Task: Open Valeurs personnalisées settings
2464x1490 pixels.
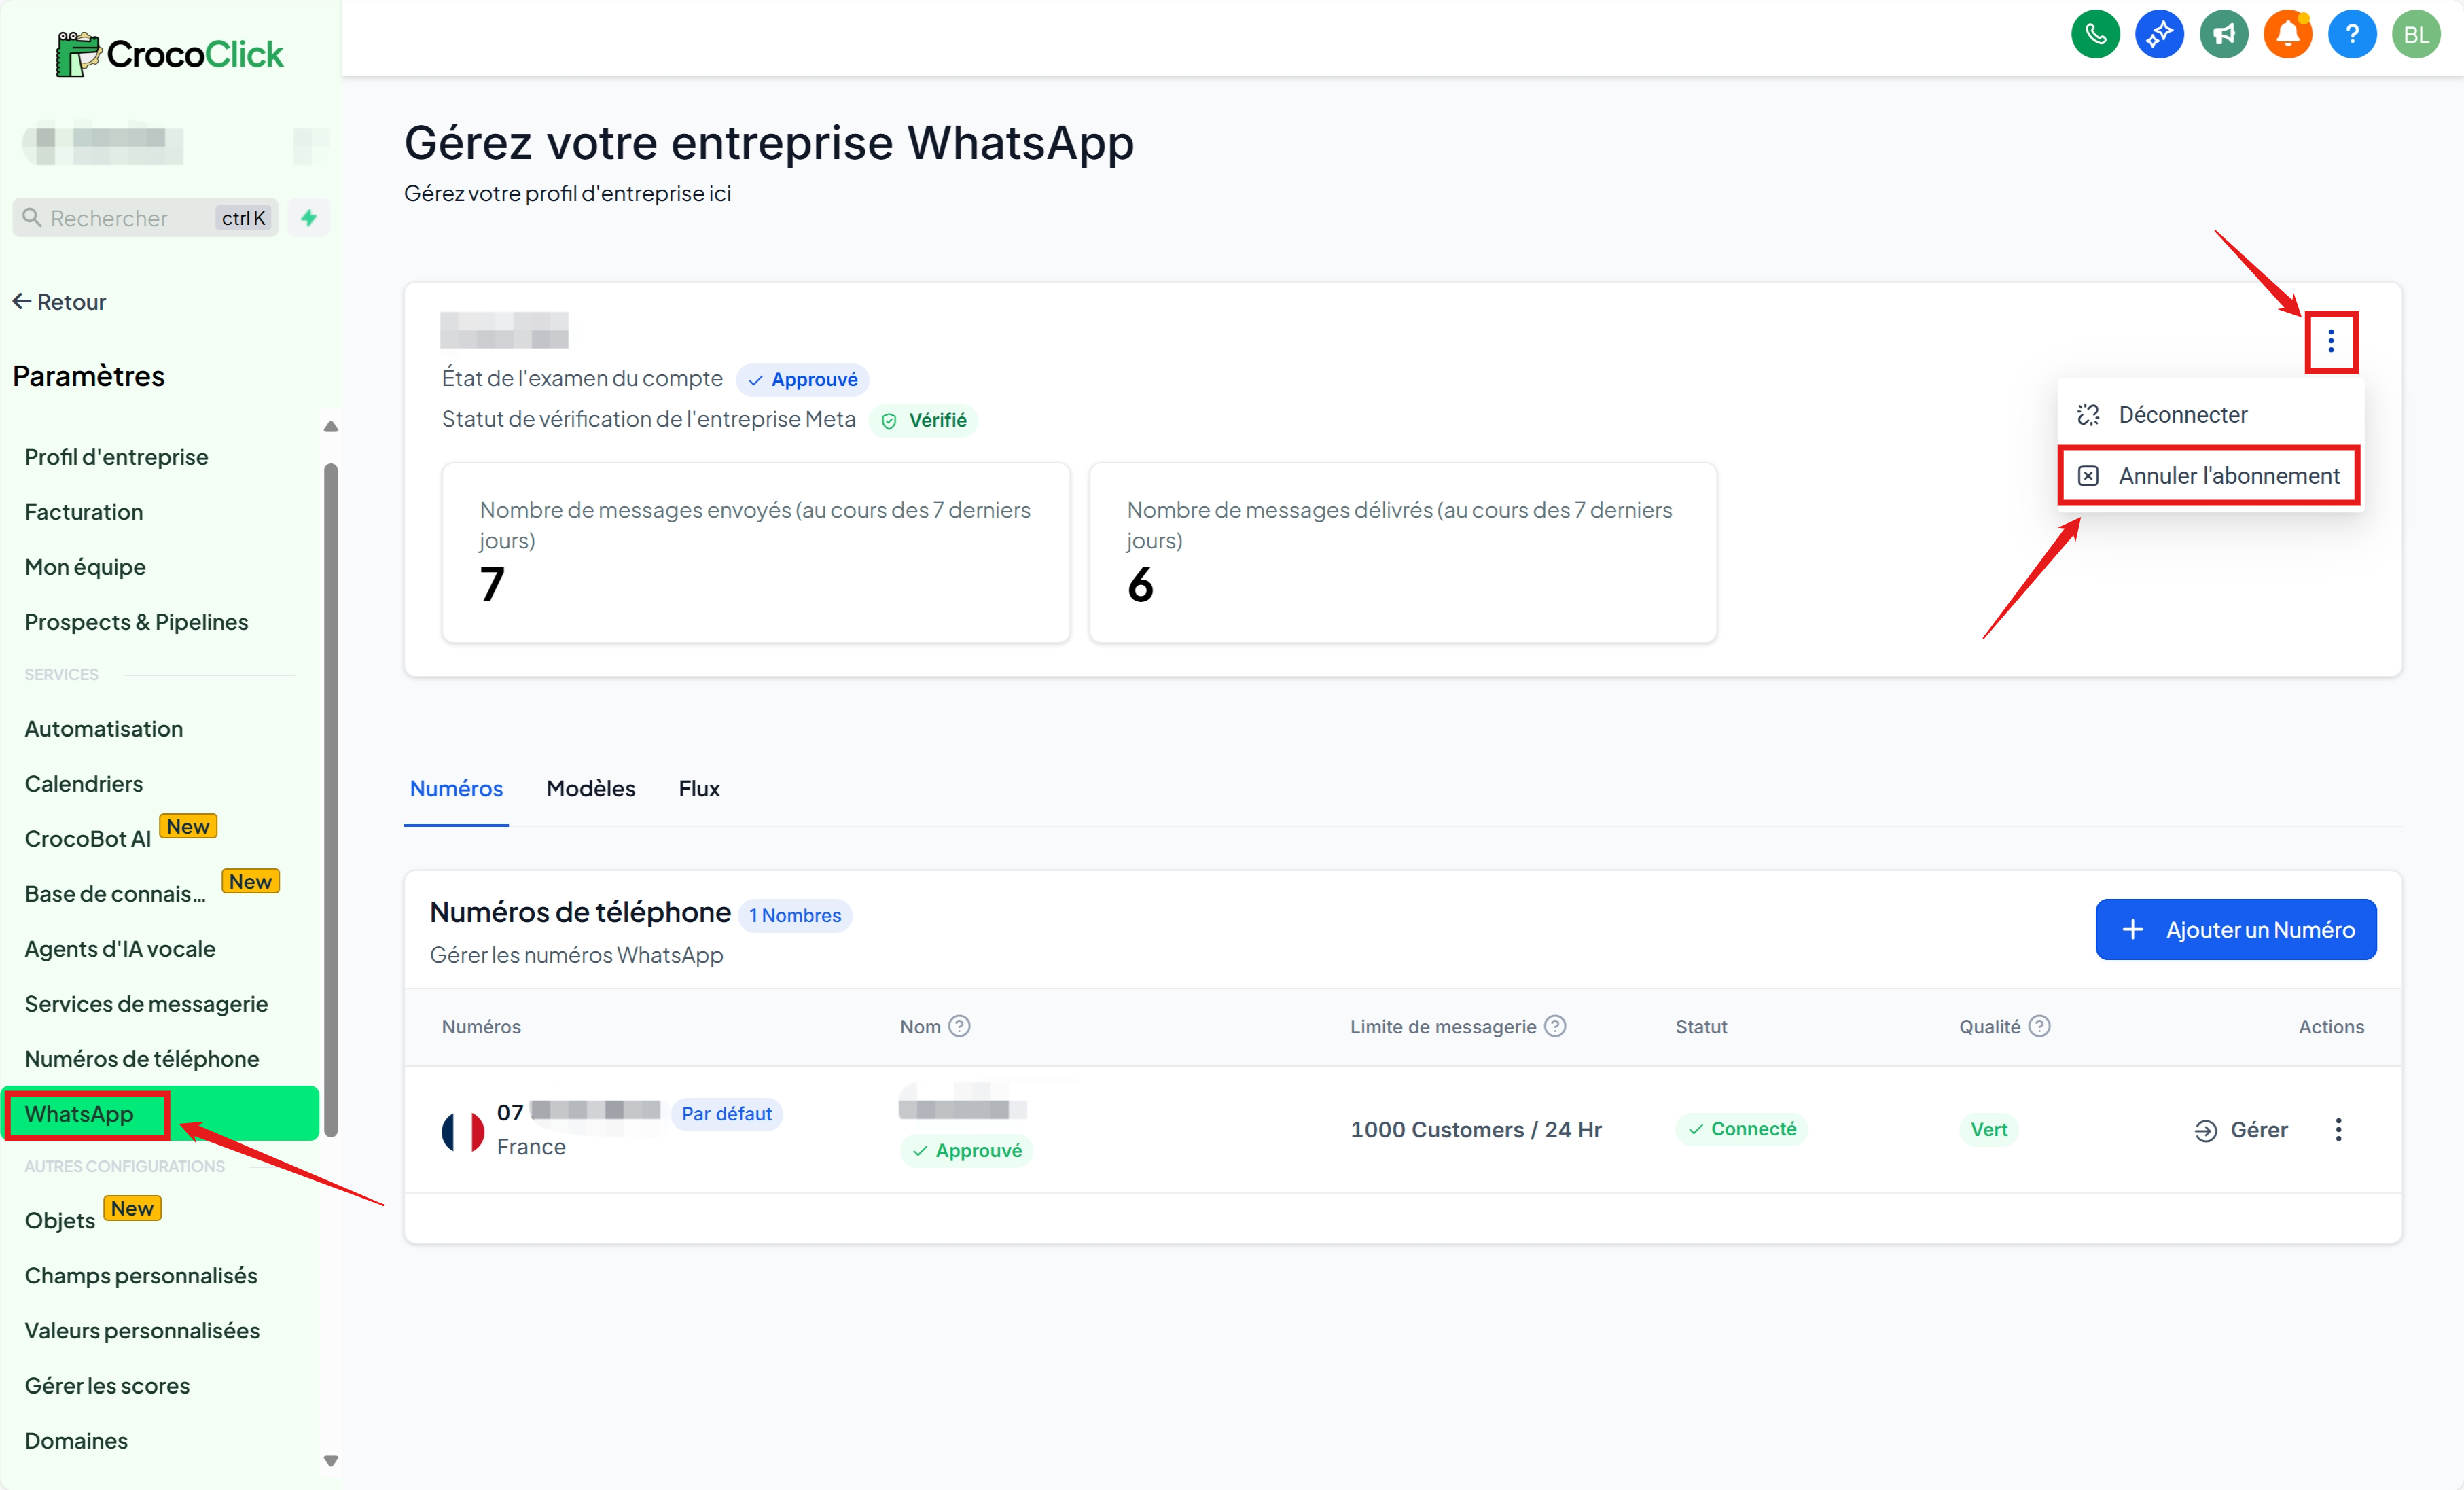Action: pyautogui.click(x=142, y=1331)
